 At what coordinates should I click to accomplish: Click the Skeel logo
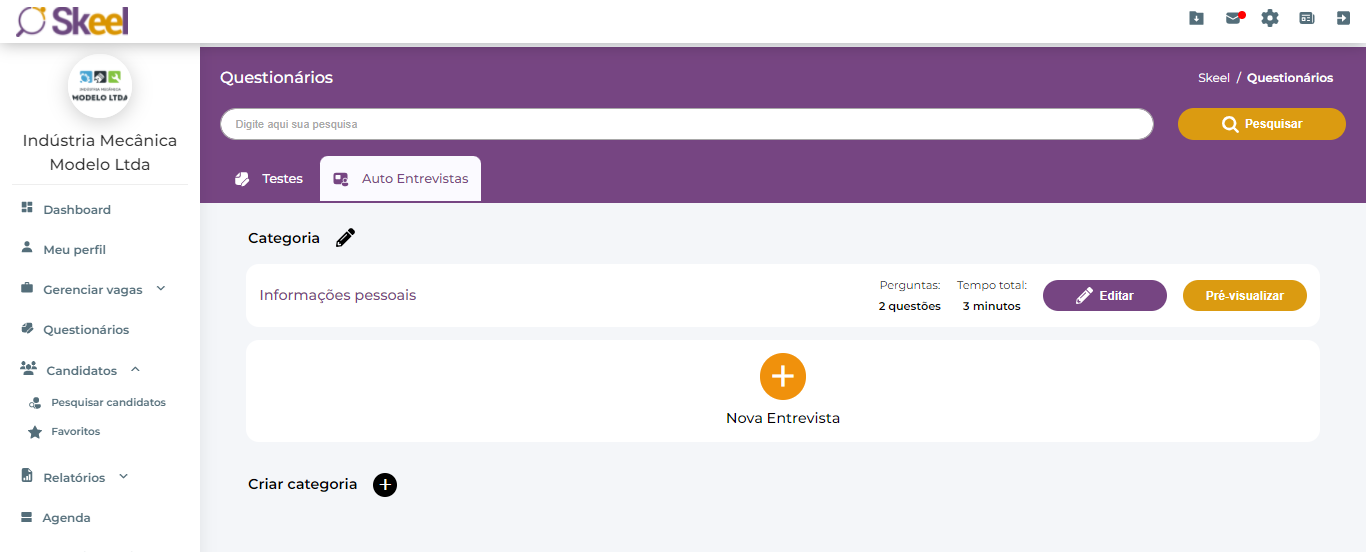[x=73, y=21]
